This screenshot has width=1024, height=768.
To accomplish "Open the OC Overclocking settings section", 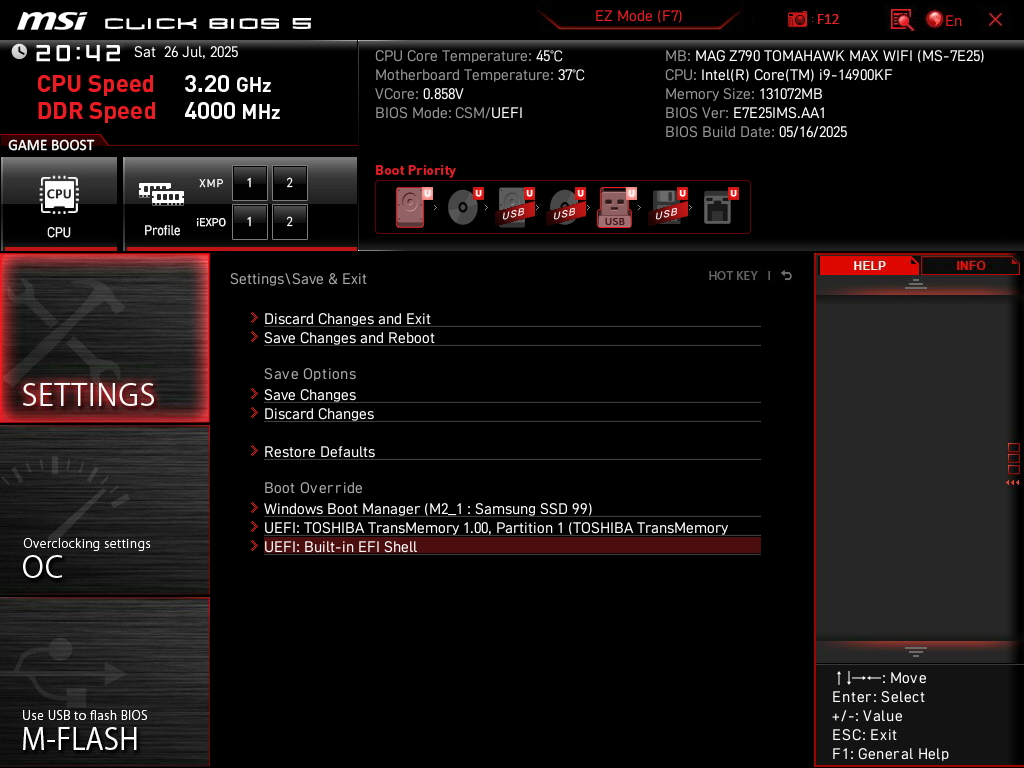I will 105,511.
